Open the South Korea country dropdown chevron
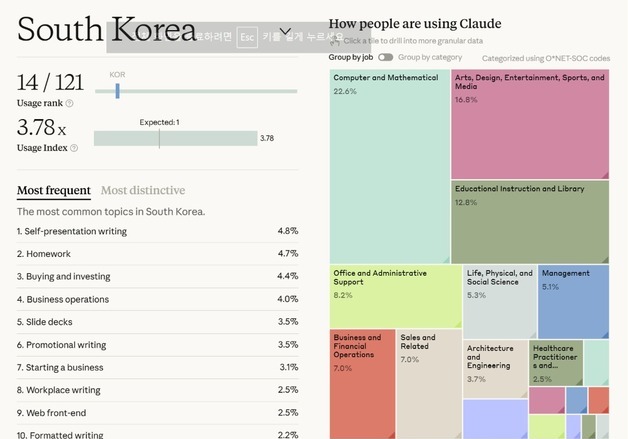 pos(285,31)
